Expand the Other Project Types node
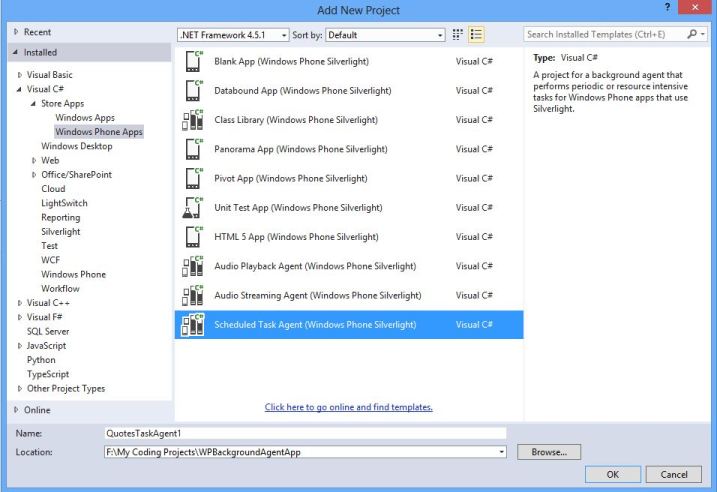717x492 pixels. [19, 389]
